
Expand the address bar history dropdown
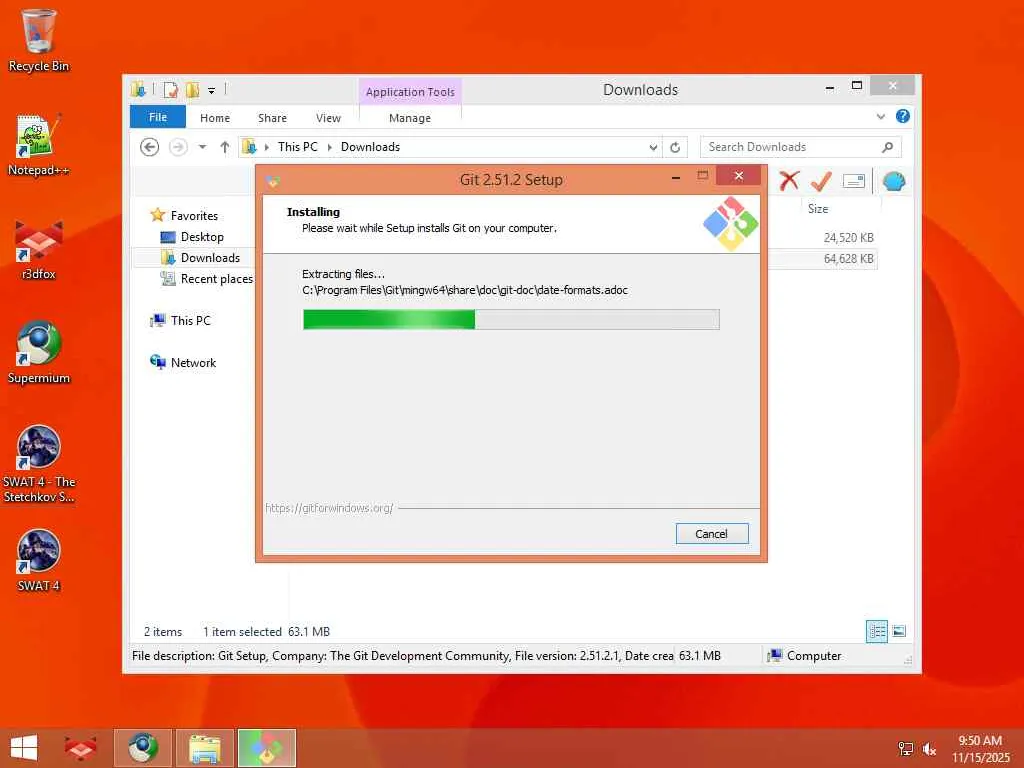click(653, 148)
